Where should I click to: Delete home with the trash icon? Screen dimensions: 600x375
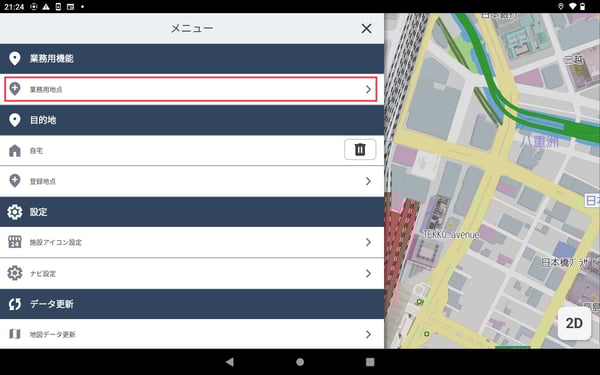coord(360,150)
